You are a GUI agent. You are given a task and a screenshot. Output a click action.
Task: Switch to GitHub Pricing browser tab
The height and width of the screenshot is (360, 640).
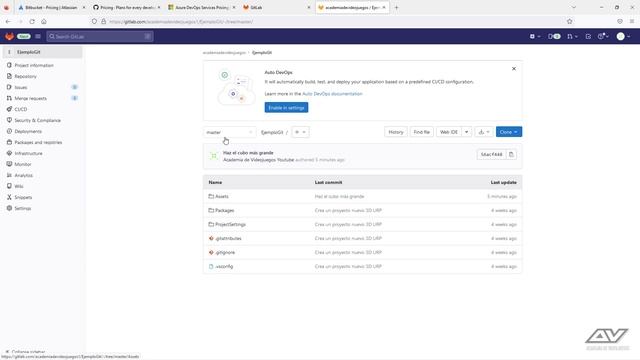(127, 7)
